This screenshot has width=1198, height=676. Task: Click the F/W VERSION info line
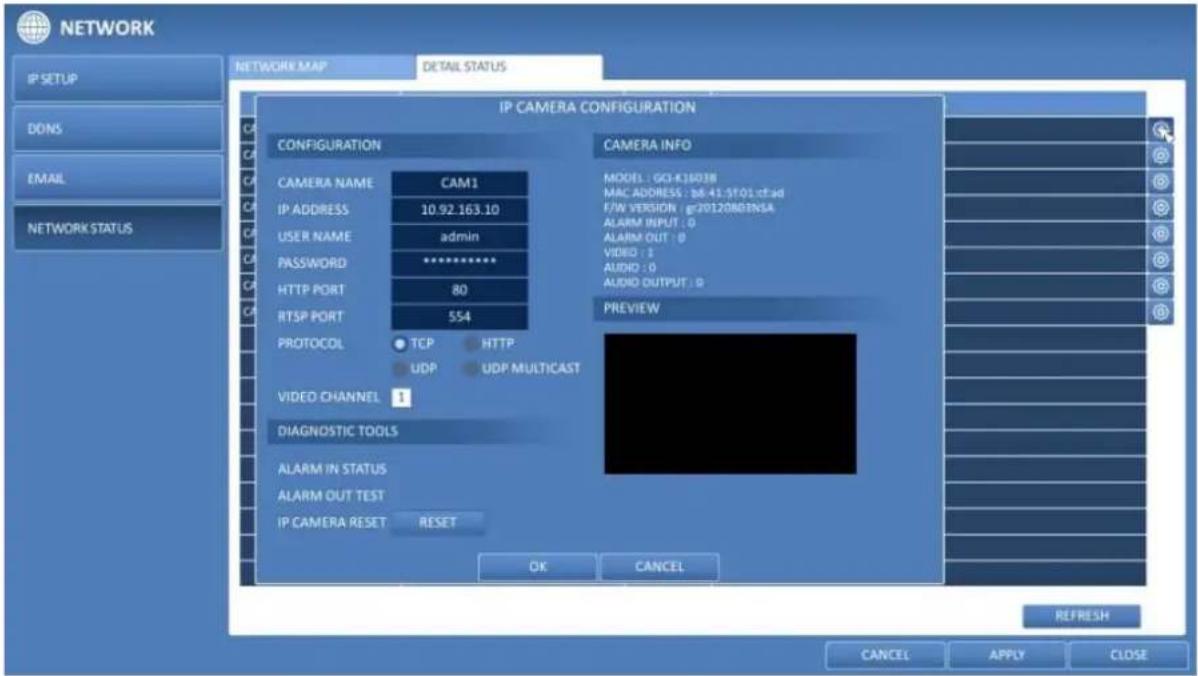tap(688, 208)
